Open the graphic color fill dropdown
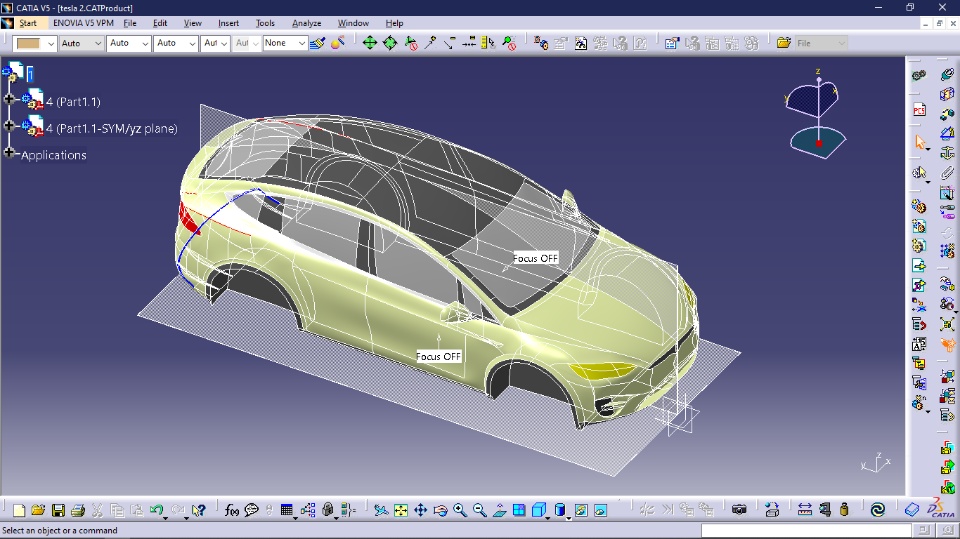The height and width of the screenshot is (539, 960). point(51,43)
